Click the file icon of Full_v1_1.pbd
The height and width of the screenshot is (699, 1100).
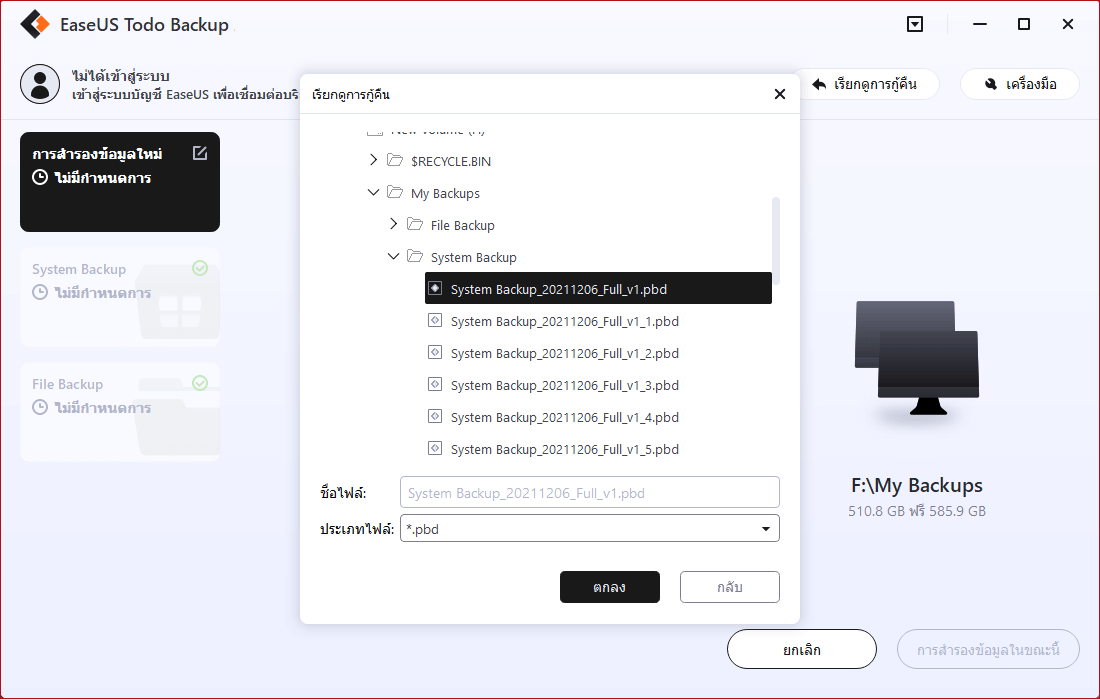435,321
